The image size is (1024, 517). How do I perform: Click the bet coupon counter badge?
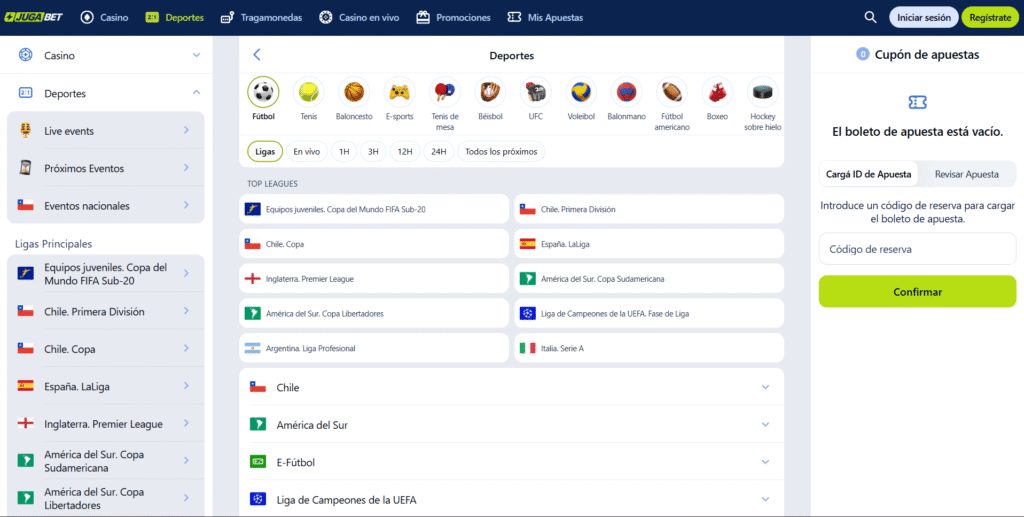pyautogui.click(x=862, y=55)
